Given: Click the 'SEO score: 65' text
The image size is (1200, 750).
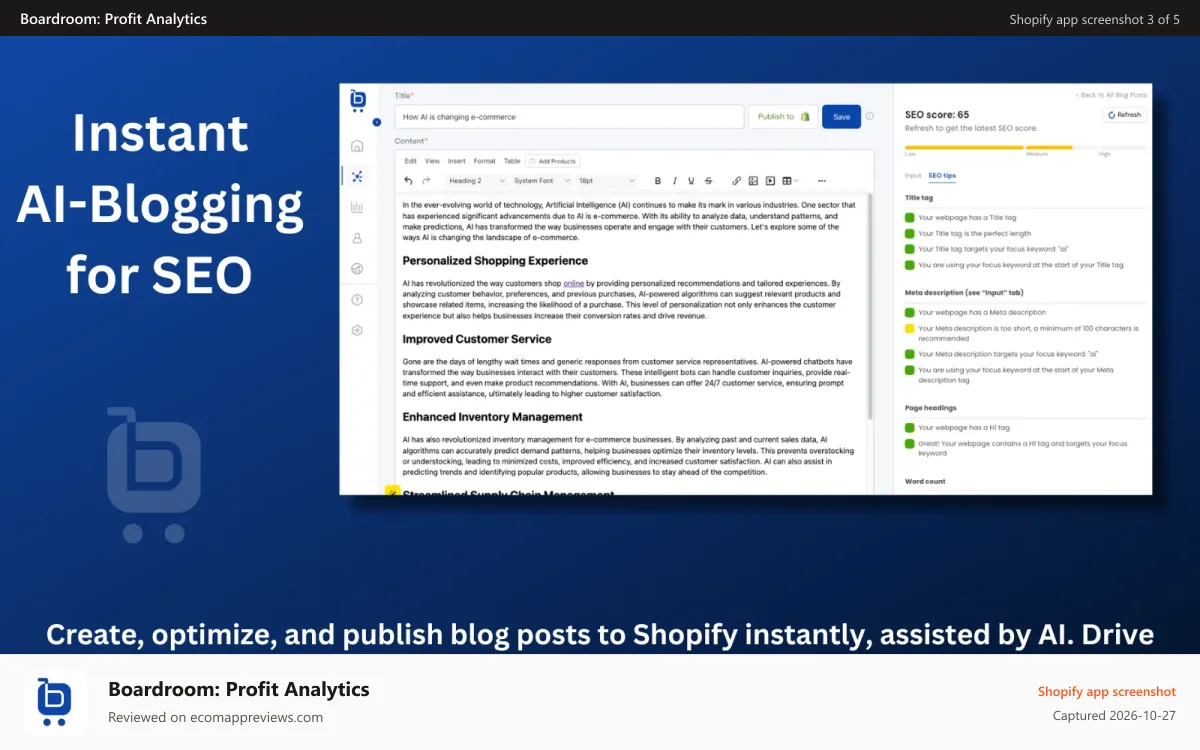Looking at the screenshot, I should click(937, 115).
